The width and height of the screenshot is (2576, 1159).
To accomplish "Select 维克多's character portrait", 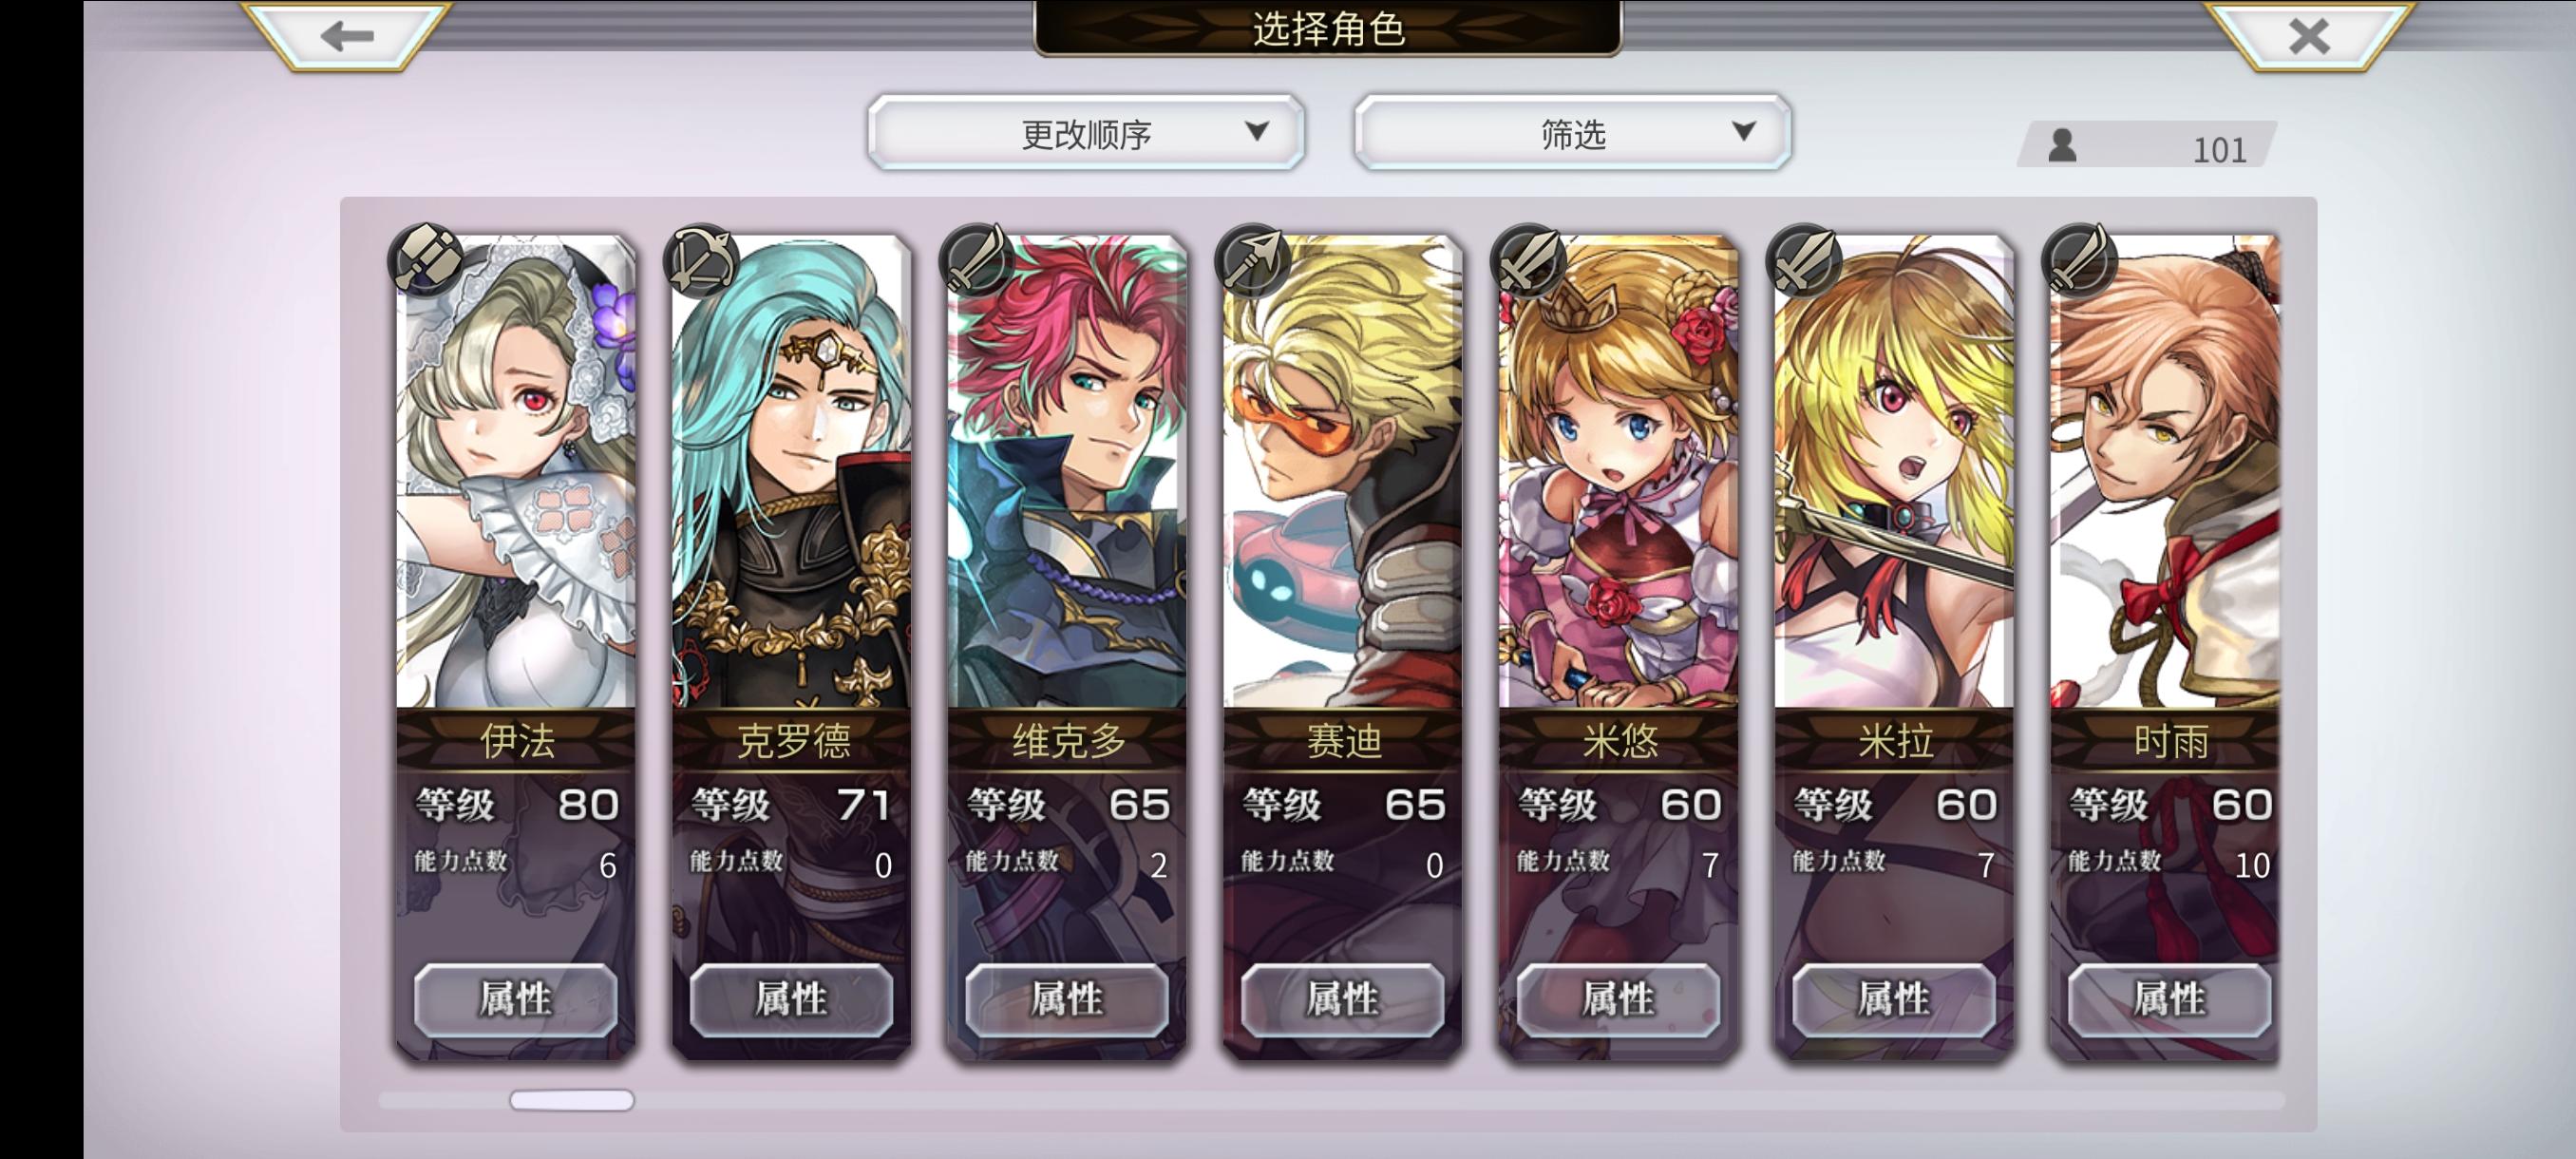I will (x=1067, y=472).
